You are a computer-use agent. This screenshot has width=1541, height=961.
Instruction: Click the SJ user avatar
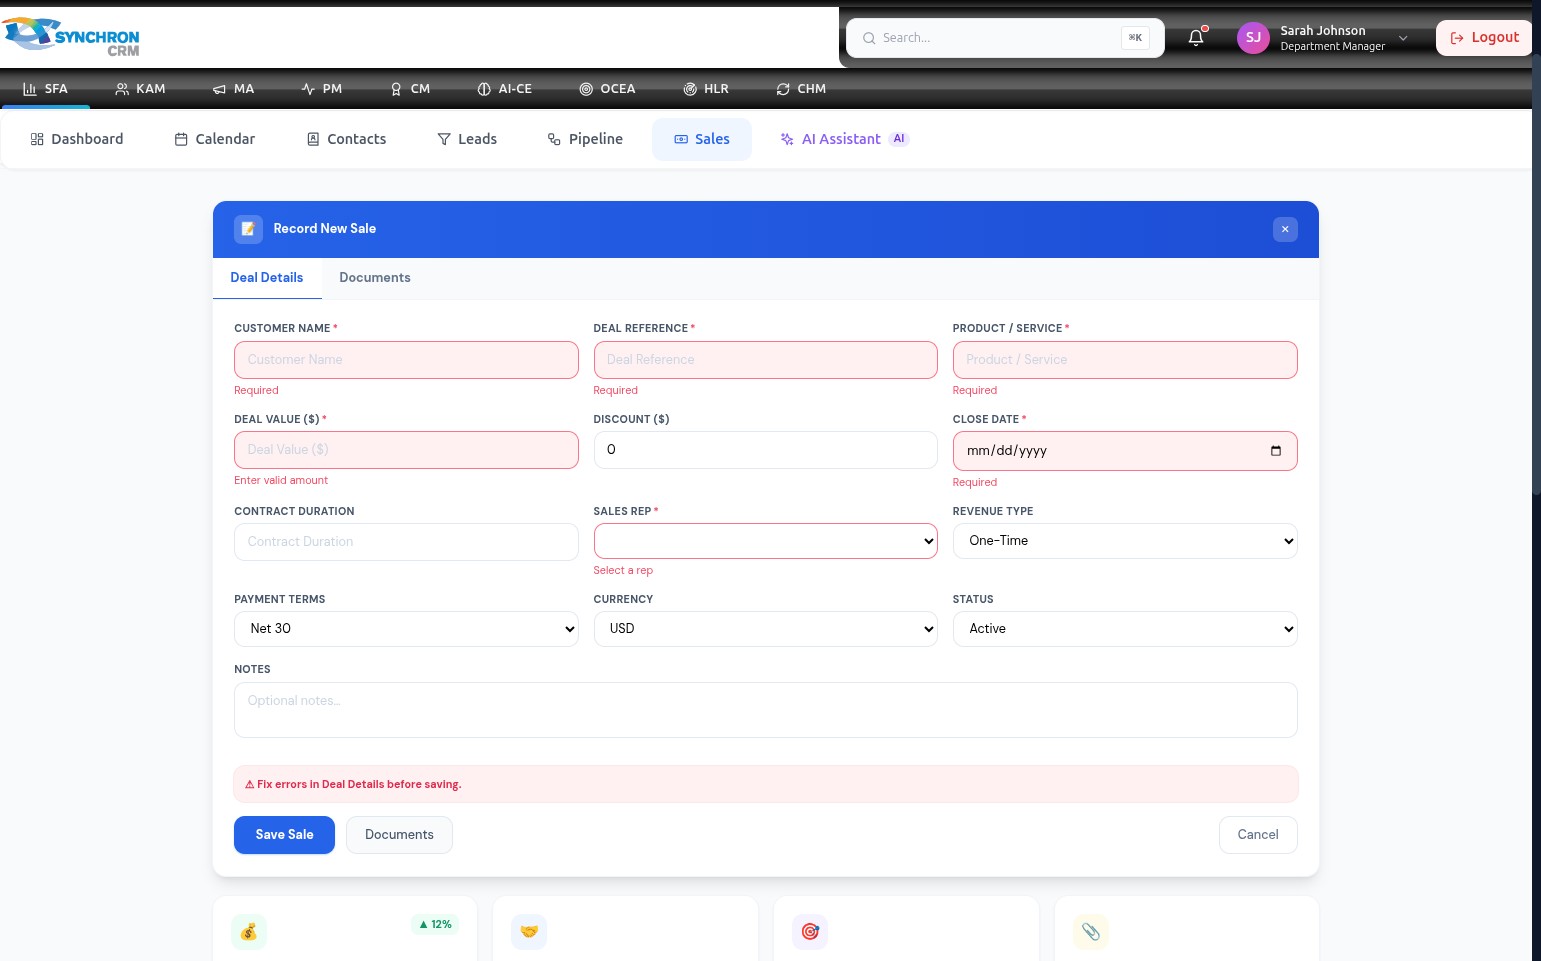click(x=1253, y=38)
